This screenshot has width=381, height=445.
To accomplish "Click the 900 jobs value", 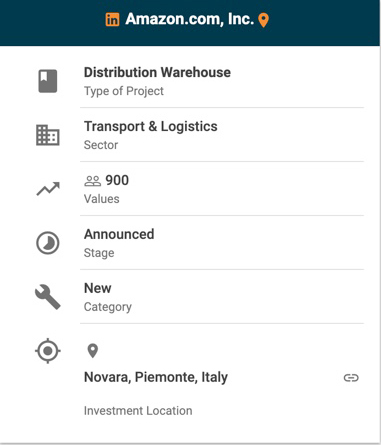I will click(x=117, y=180).
